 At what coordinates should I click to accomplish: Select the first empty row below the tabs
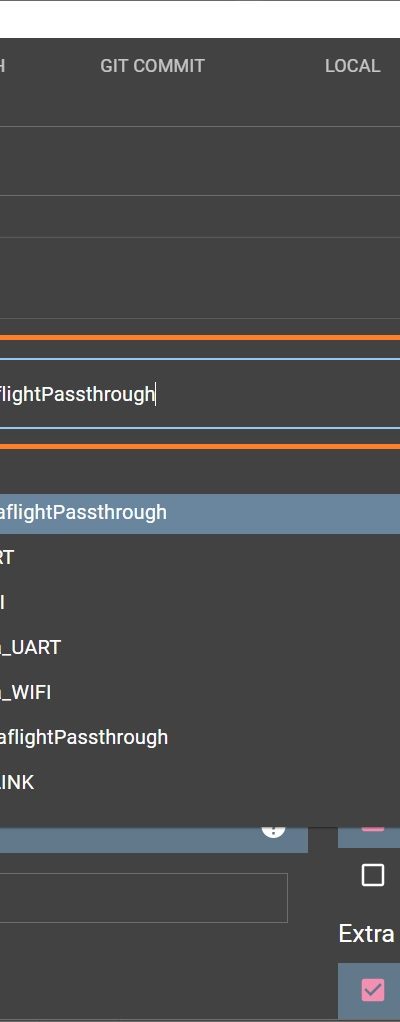coord(200,161)
